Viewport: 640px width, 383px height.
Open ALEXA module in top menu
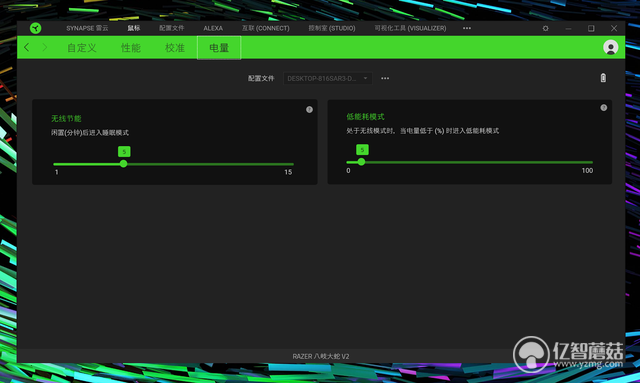(x=213, y=28)
